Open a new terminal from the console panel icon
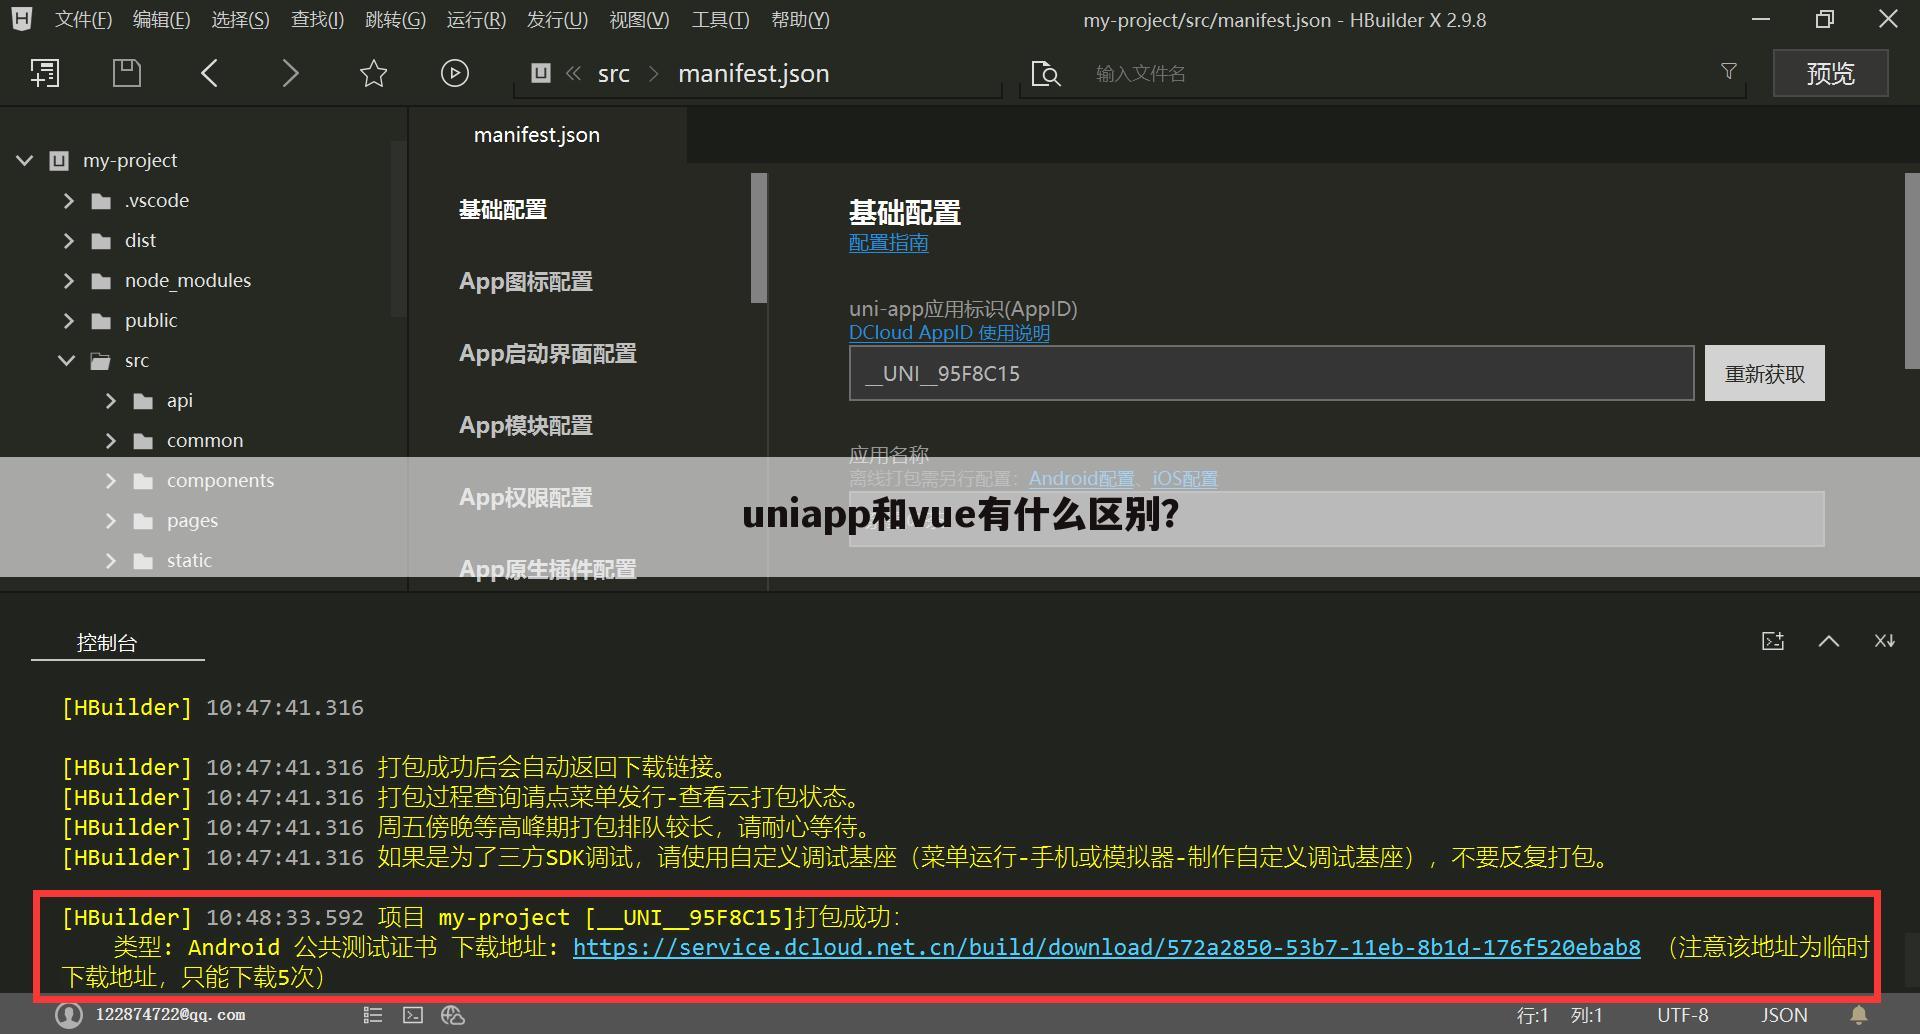Image resolution: width=1920 pixels, height=1034 pixels. pos(1772,641)
